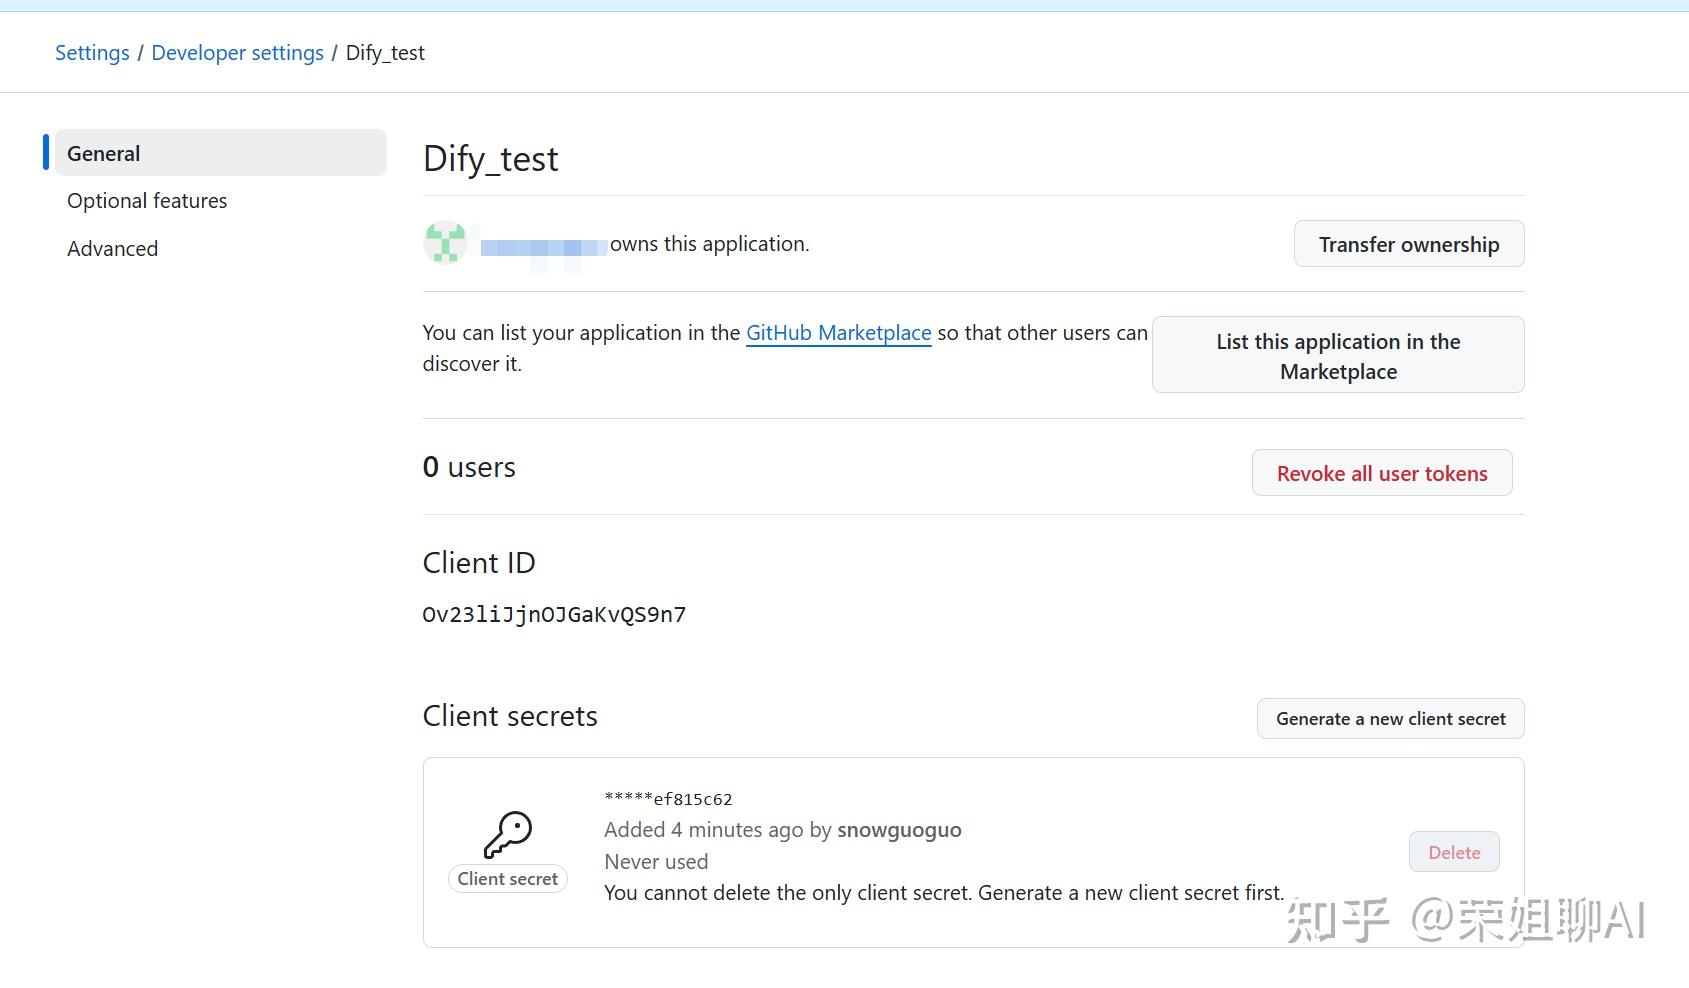Select the General section in sidebar
Viewport: 1689px width, 988px height.
(x=103, y=152)
